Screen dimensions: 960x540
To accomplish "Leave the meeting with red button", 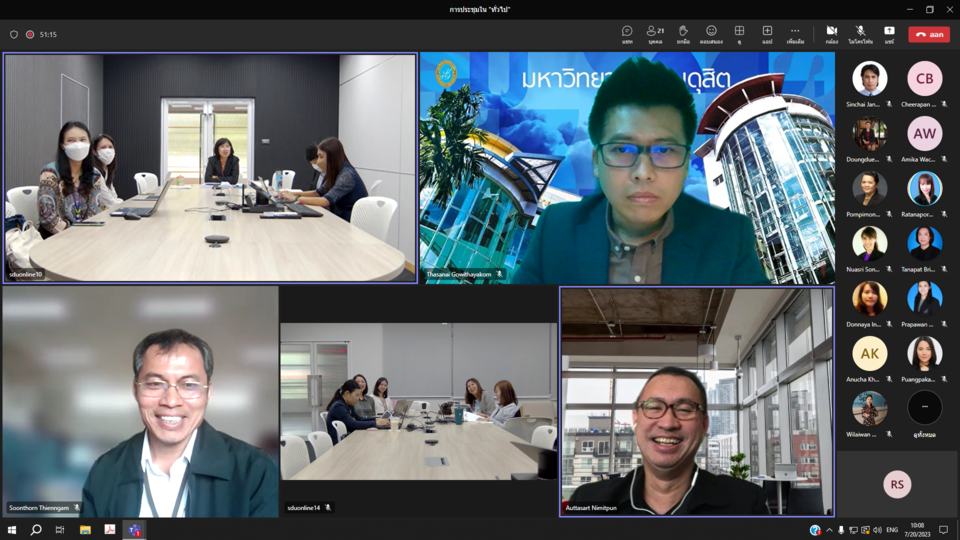I will (929, 34).
